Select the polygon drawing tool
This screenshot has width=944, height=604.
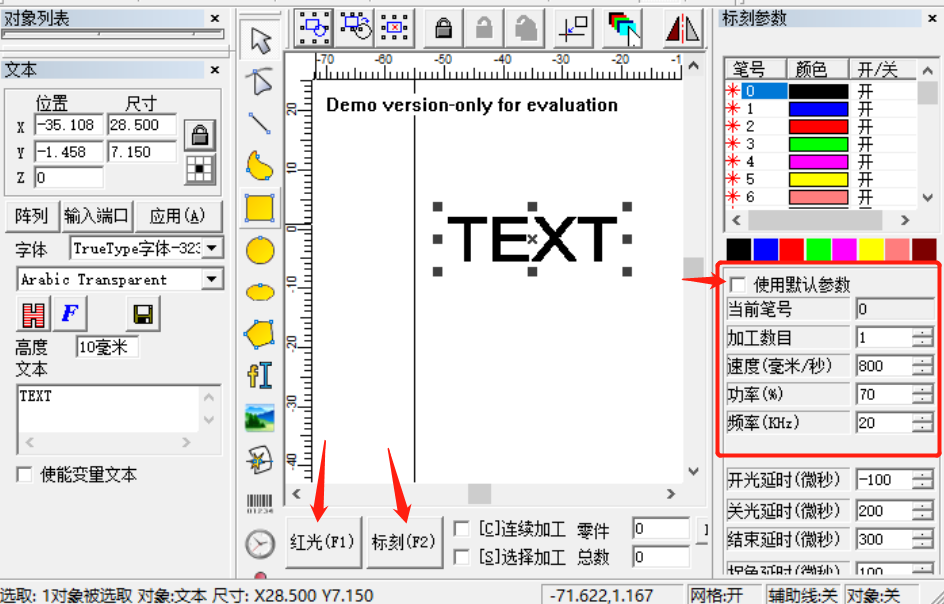(x=260, y=334)
